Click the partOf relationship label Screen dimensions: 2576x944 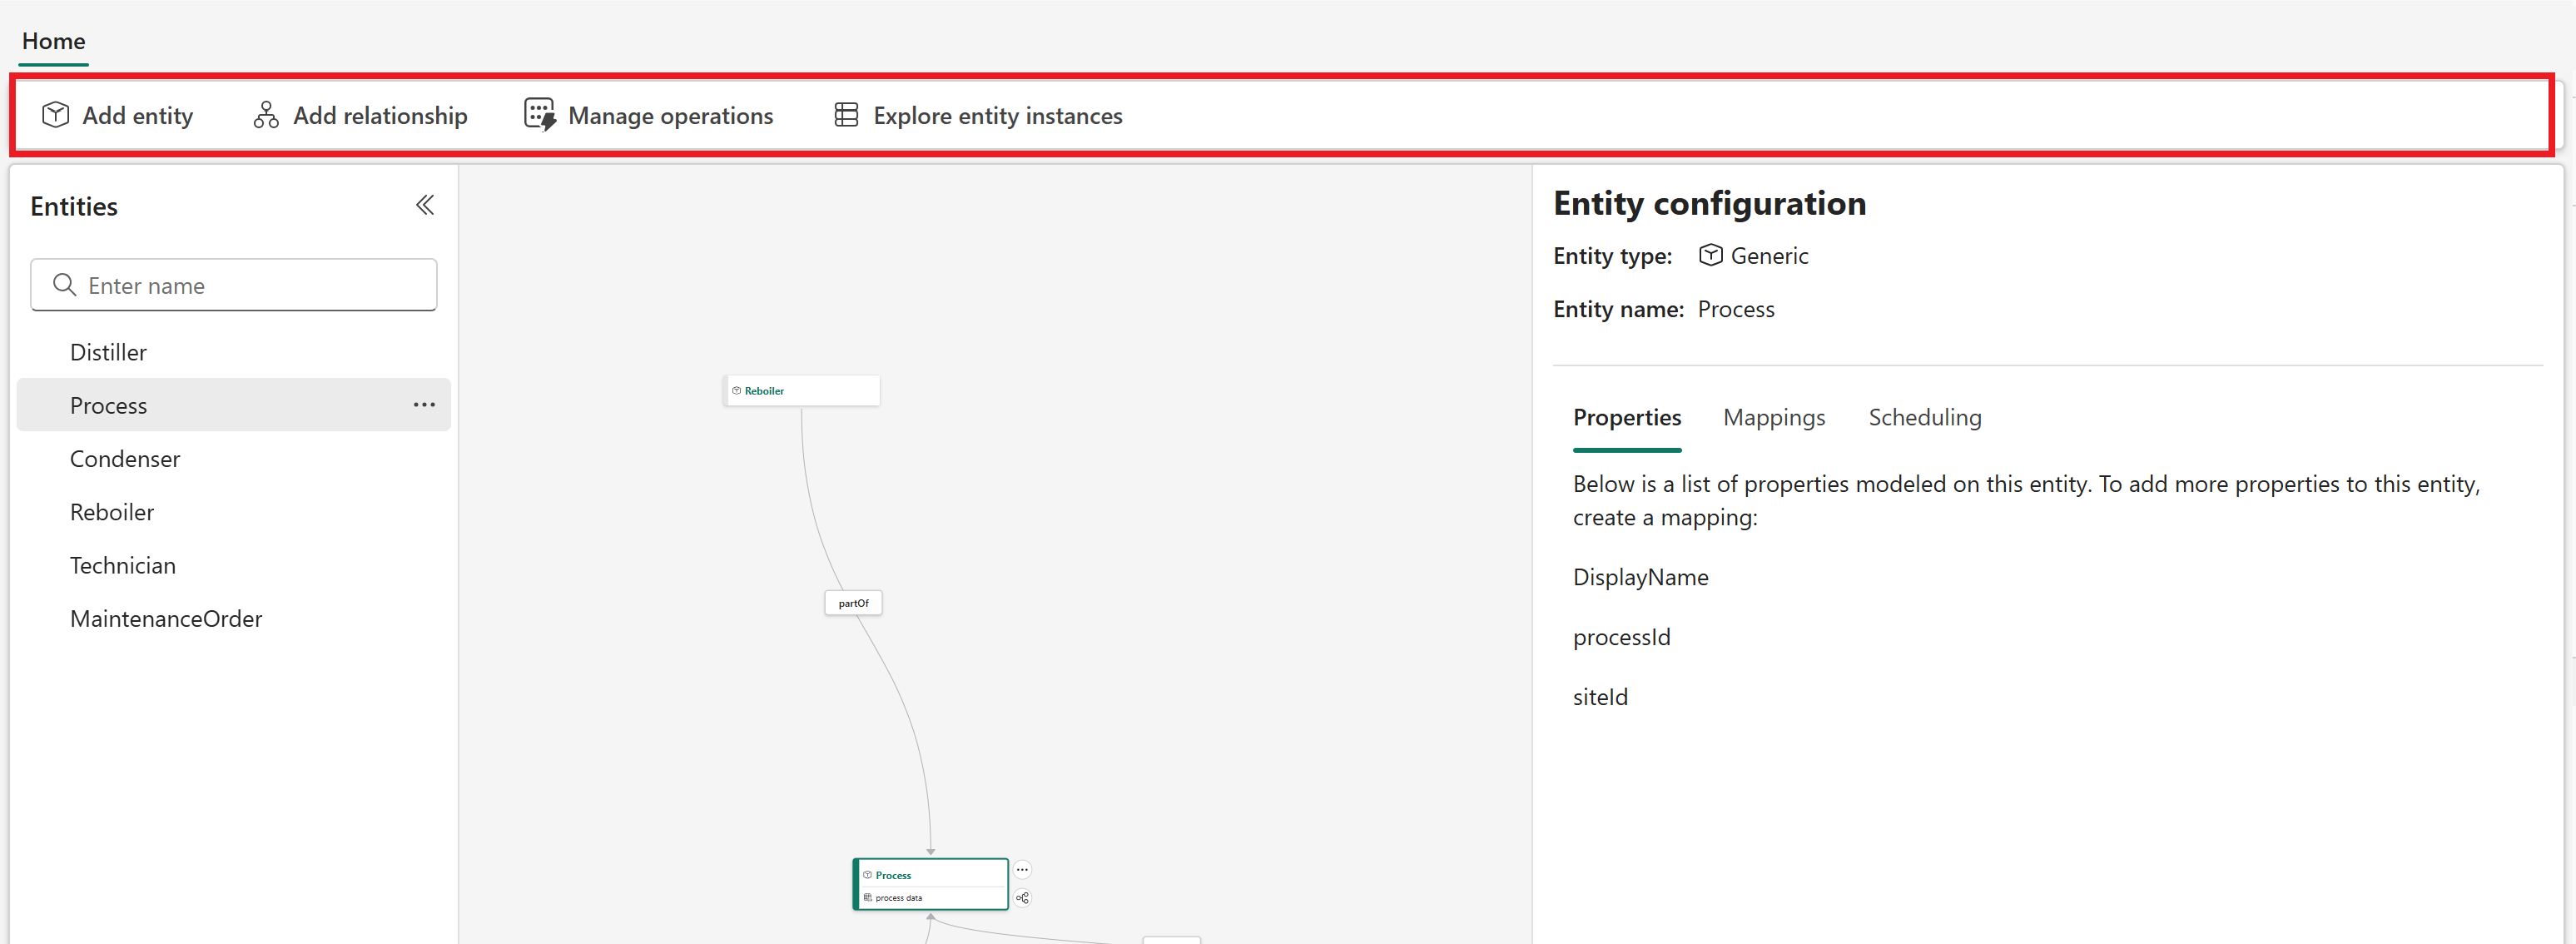pyautogui.click(x=853, y=603)
